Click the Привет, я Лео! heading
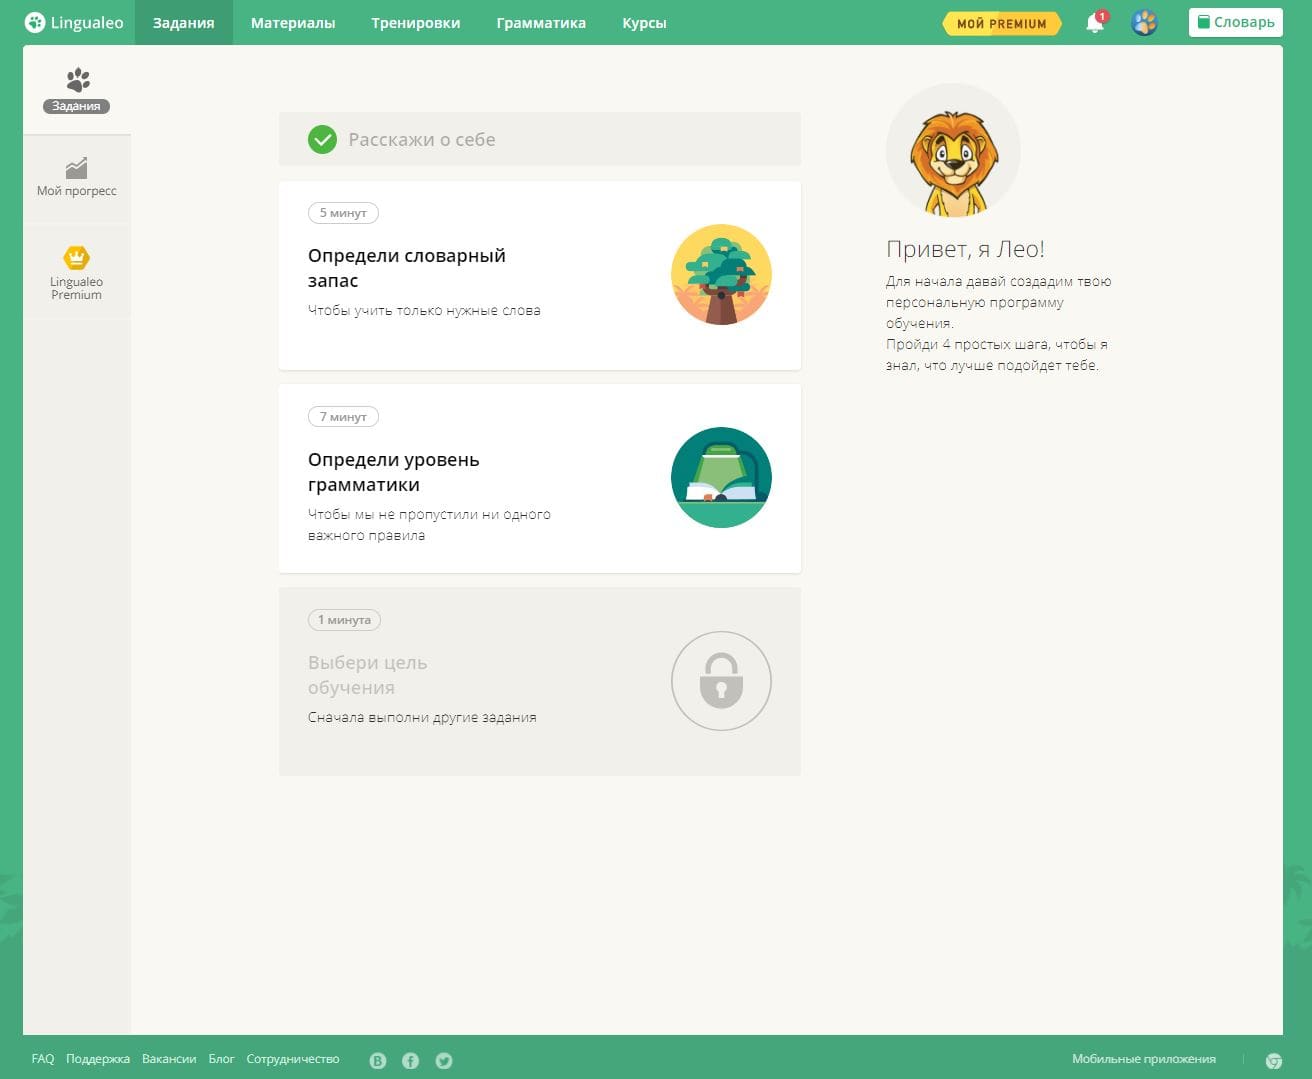Screen dimensions: 1312x1079 click(x=965, y=249)
